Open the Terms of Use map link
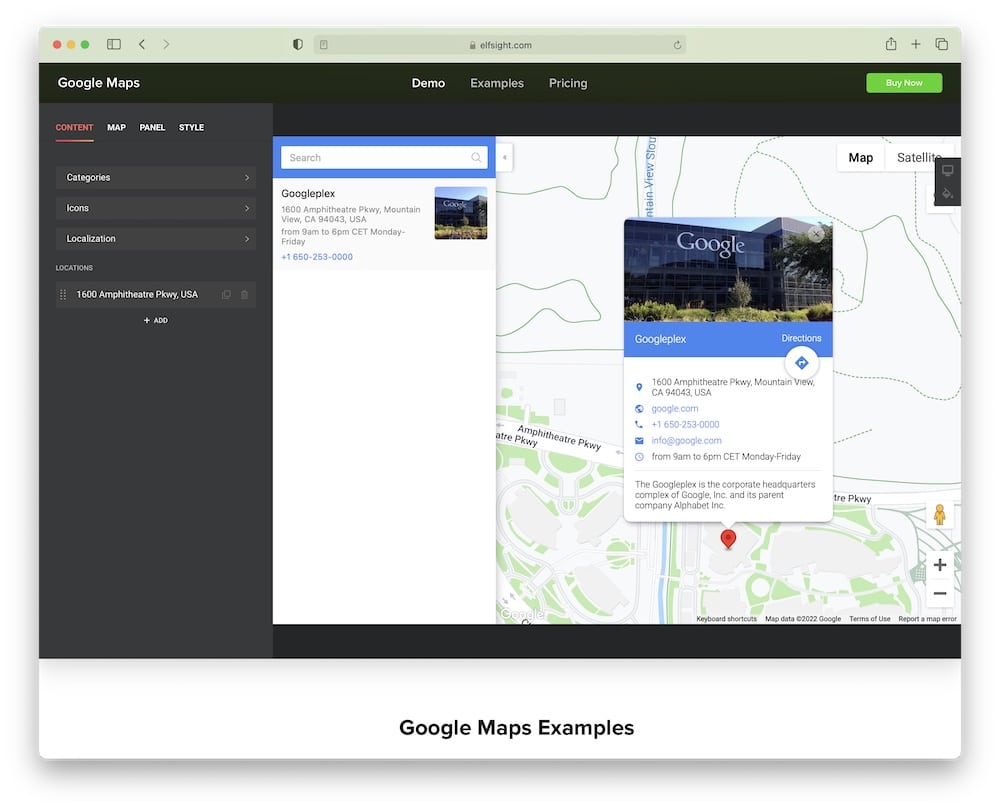Screen dimensions: 1000x810 (869, 619)
